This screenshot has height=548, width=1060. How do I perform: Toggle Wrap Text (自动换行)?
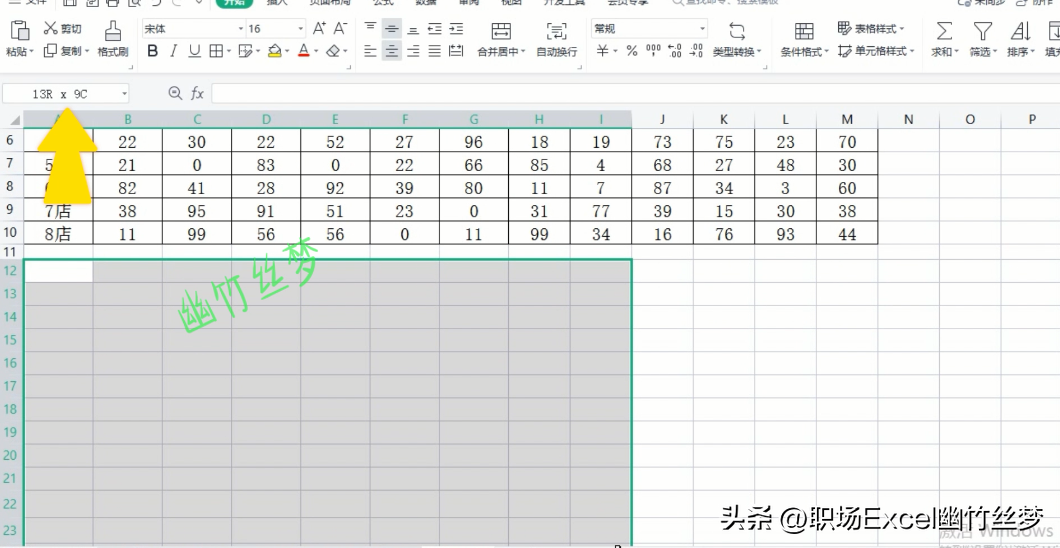(x=556, y=39)
